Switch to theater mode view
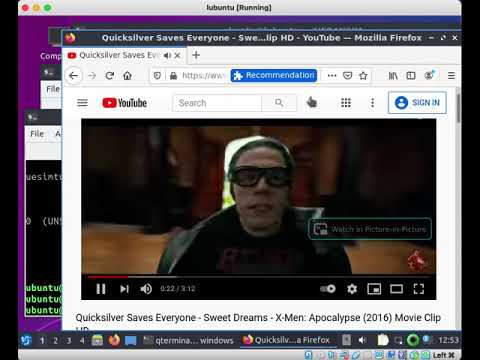The image size is (480, 360). [x=396, y=289]
